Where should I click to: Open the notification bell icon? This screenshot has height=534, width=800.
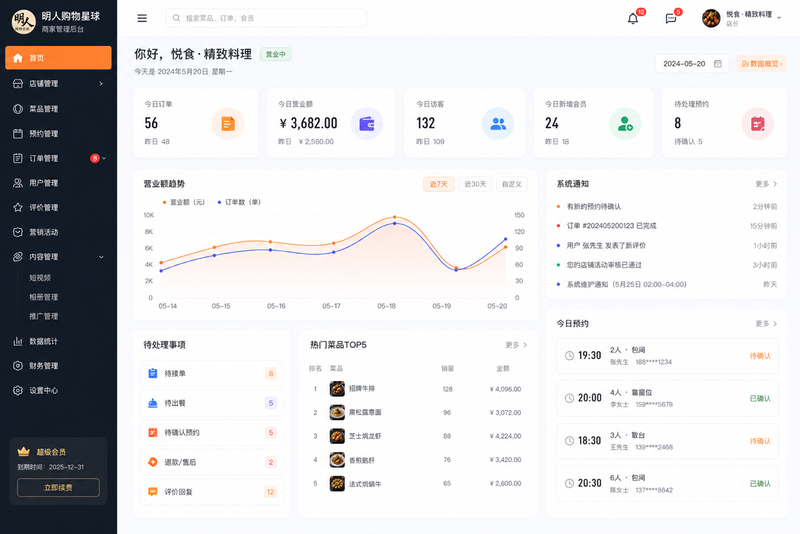(x=633, y=18)
